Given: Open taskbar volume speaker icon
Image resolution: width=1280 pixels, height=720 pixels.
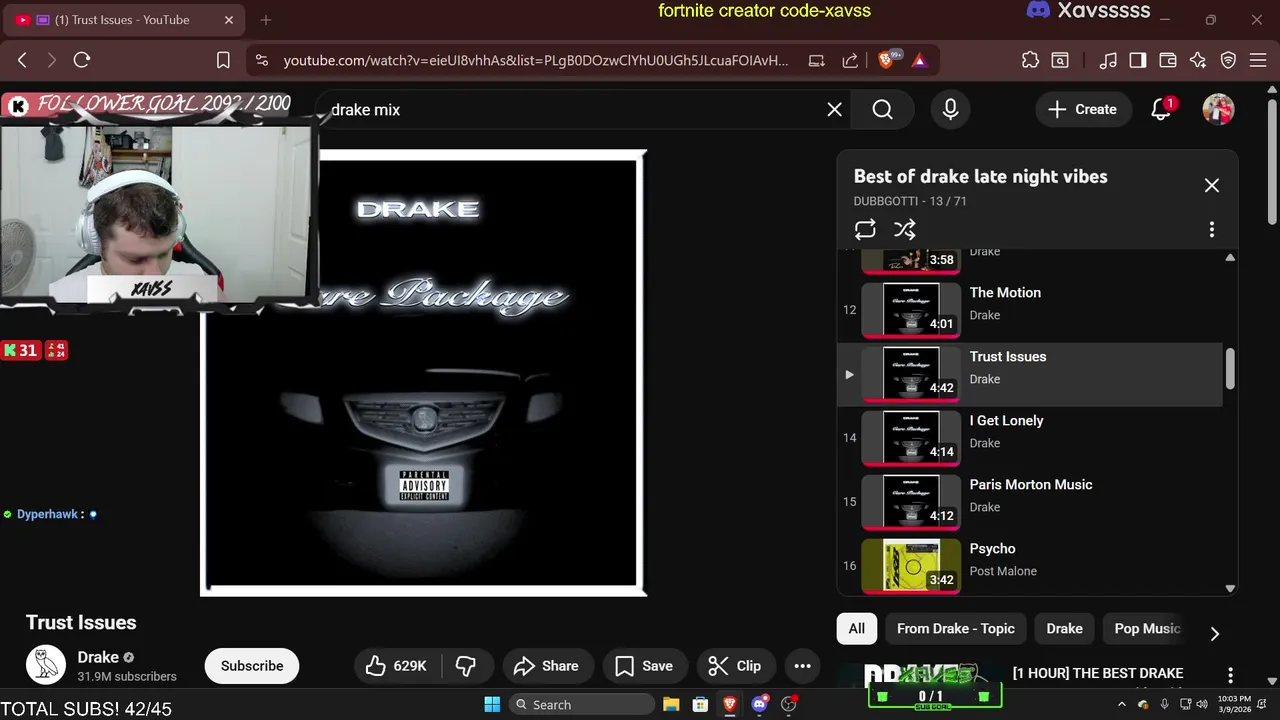Looking at the screenshot, I should tap(1201, 704).
